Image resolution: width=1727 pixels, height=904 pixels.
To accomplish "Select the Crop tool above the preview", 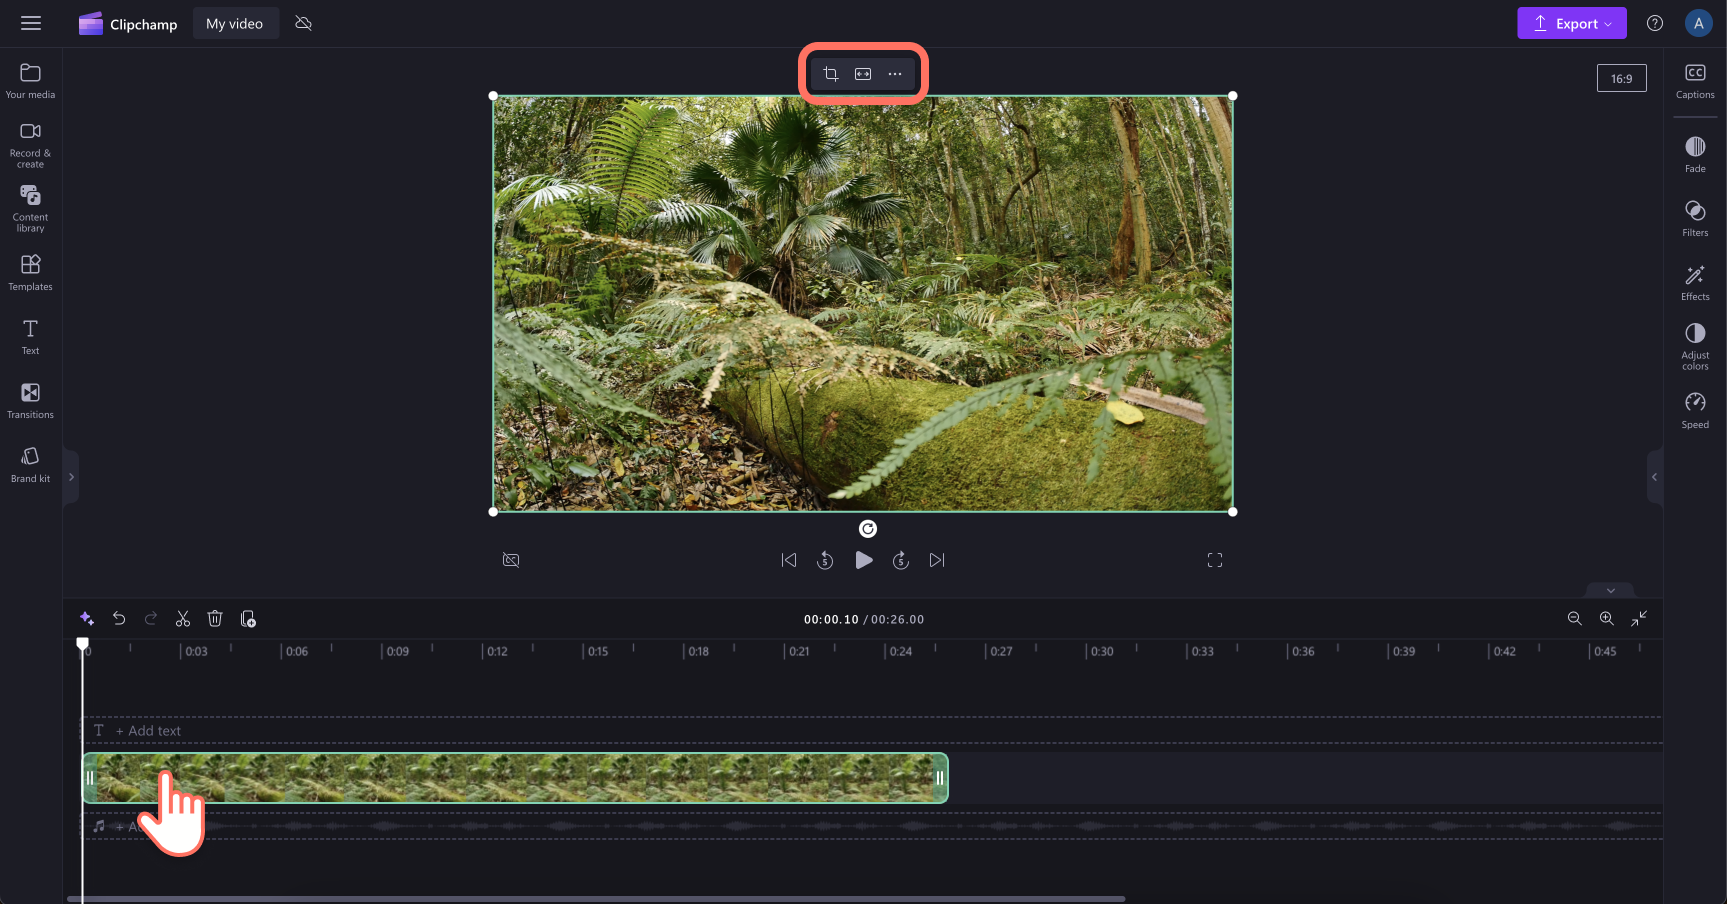I will tap(831, 73).
